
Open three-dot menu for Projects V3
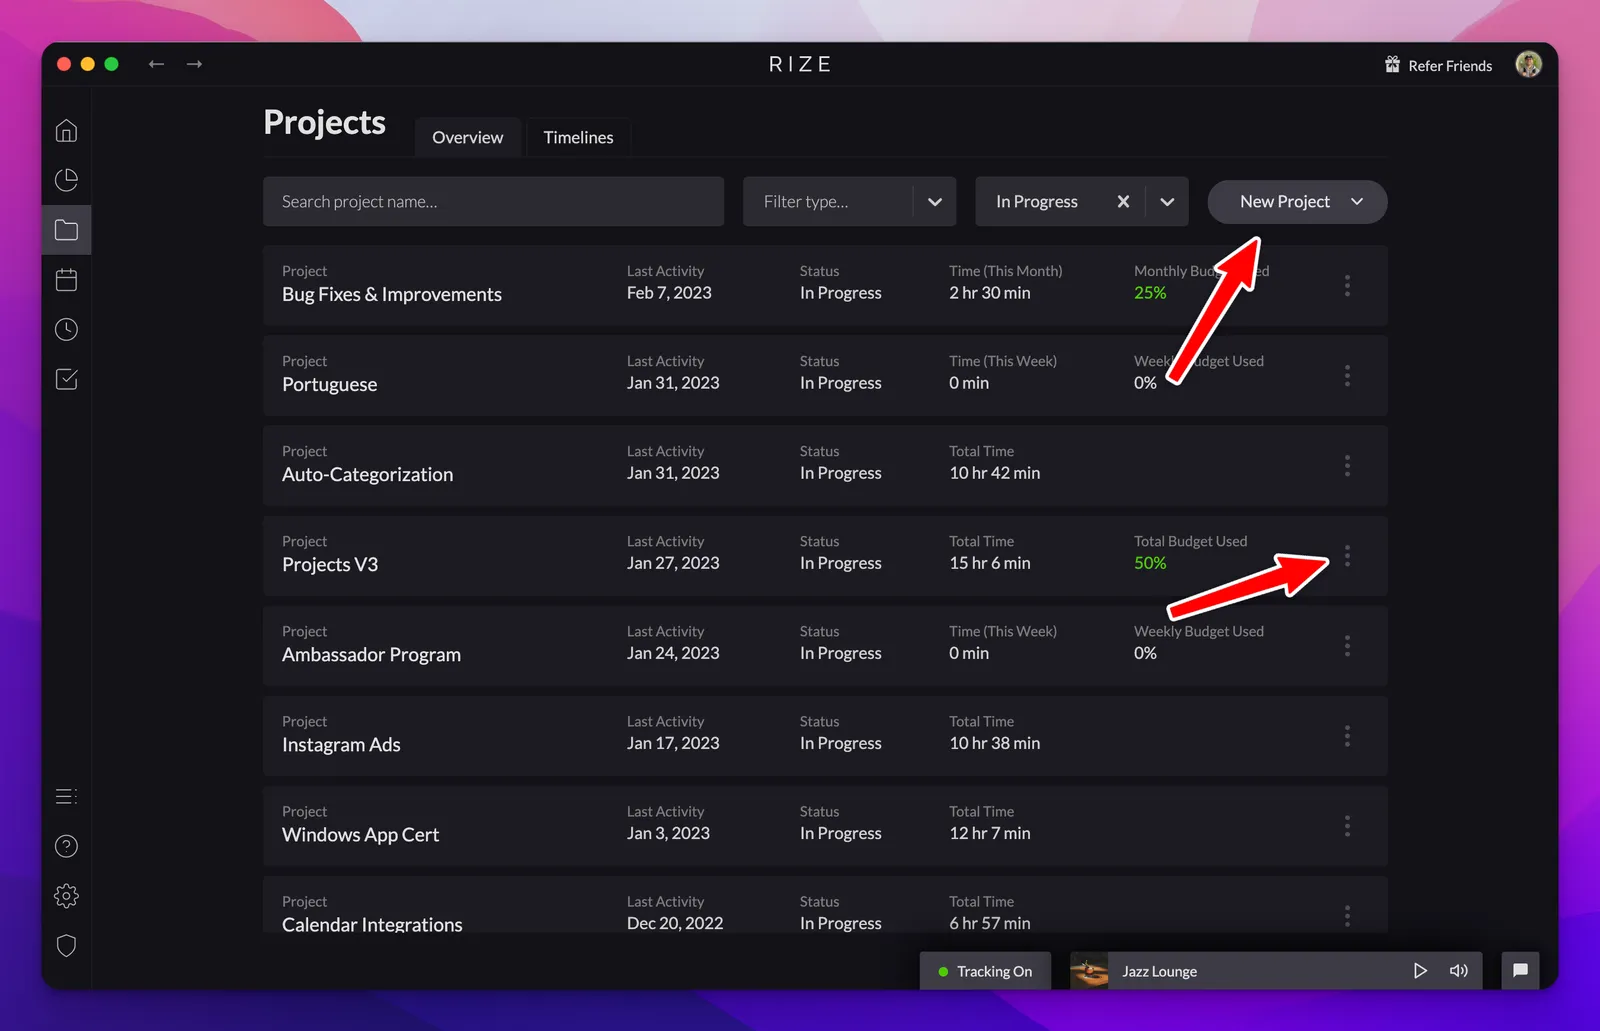pos(1347,556)
